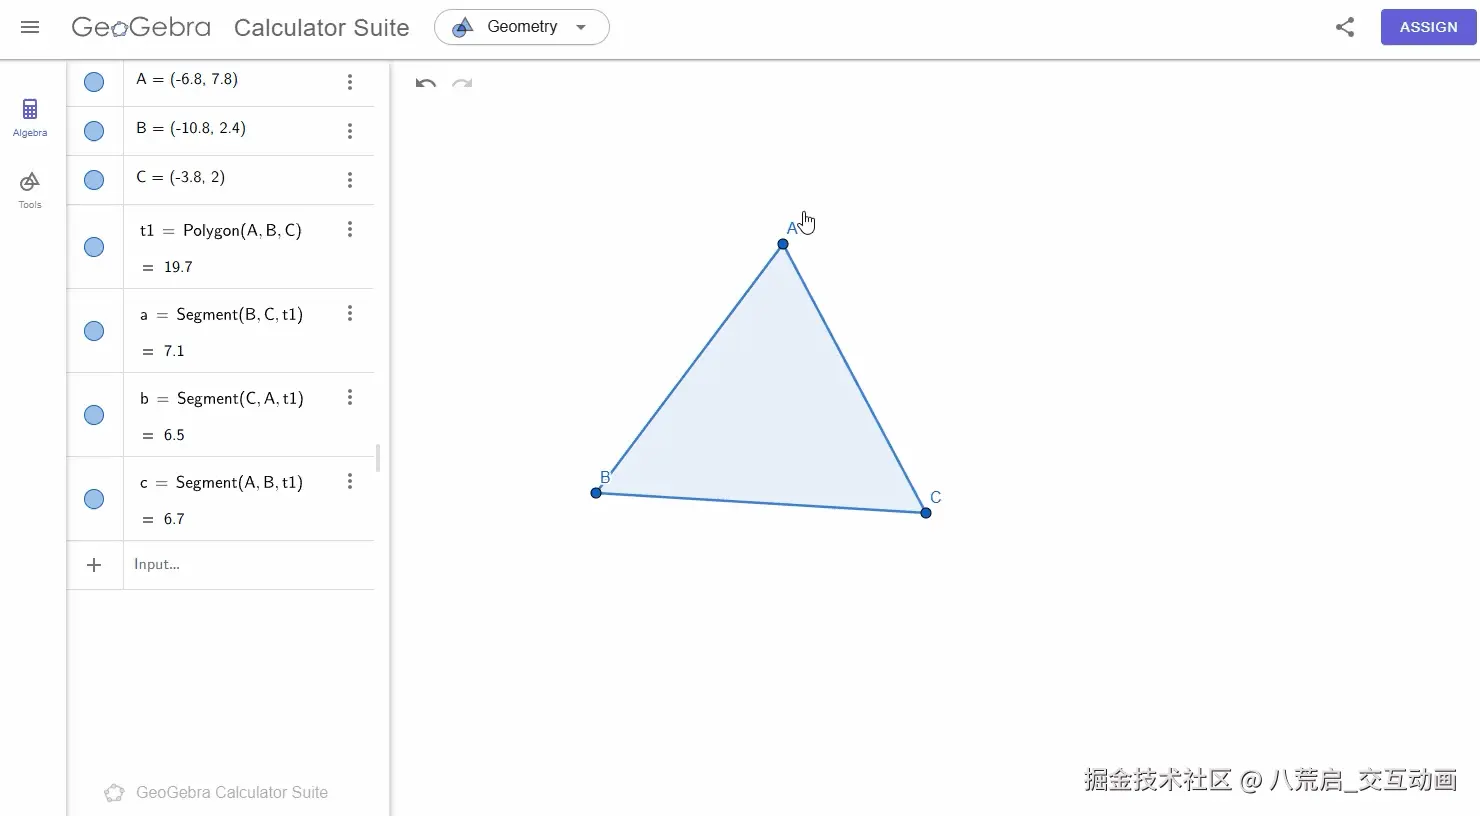Open more options for segment c
Screen dimensions: 1480x816
pos(350,482)
